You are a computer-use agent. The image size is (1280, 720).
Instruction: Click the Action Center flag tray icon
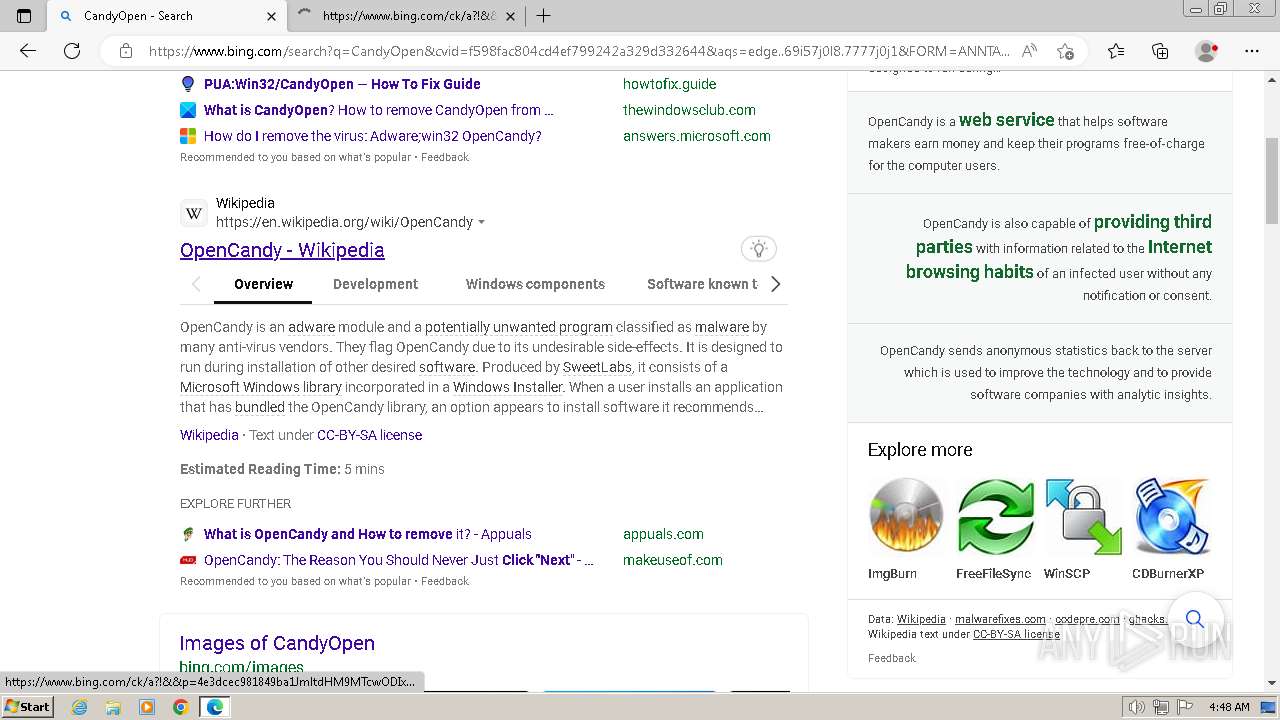(x=1185, y=707)
